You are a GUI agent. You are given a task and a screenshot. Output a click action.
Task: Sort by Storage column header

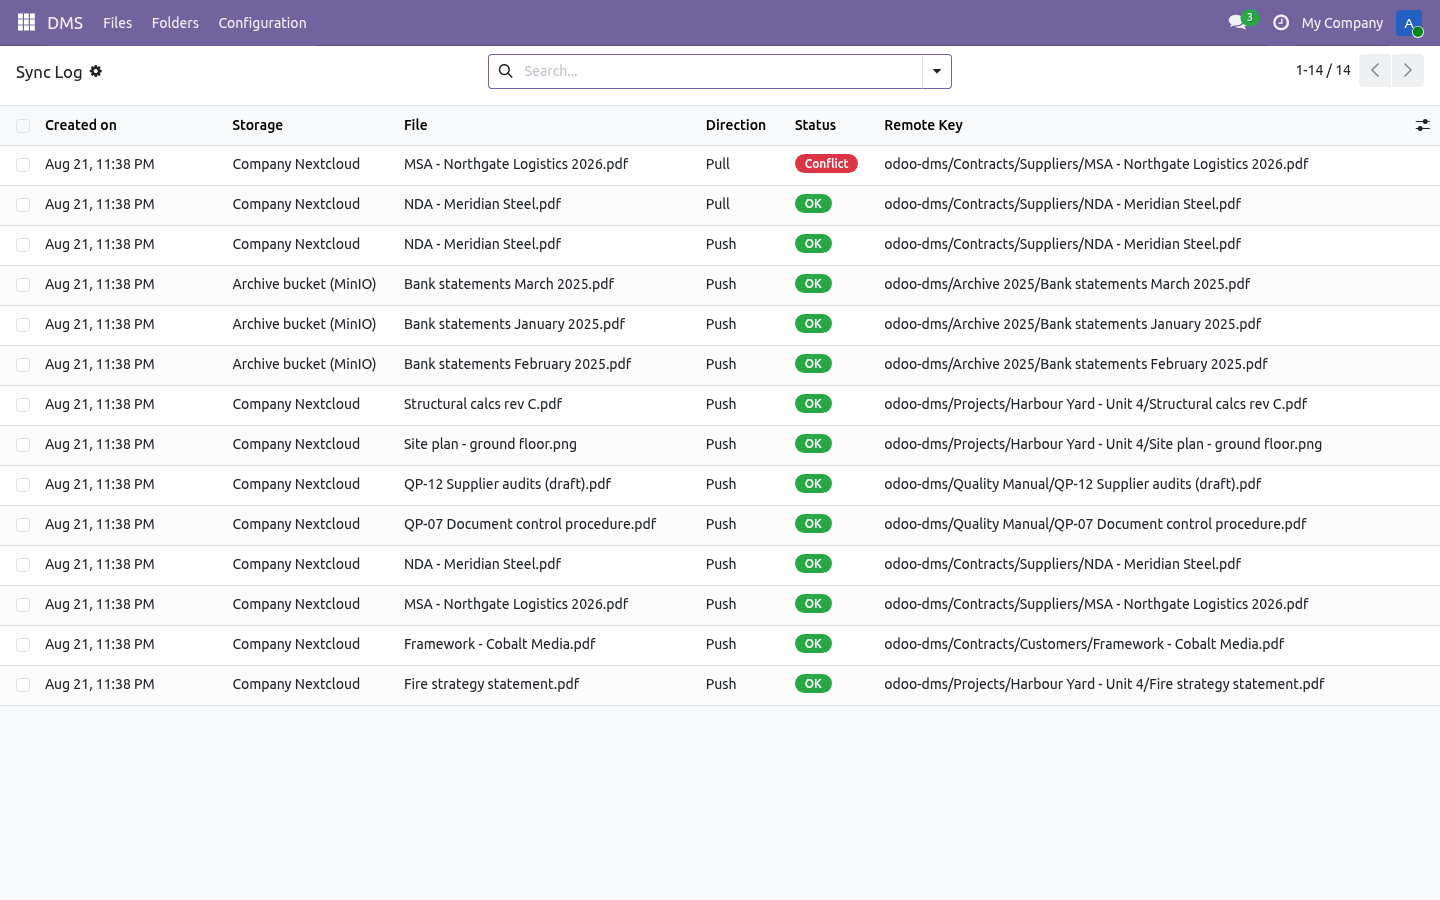point(258,125)
